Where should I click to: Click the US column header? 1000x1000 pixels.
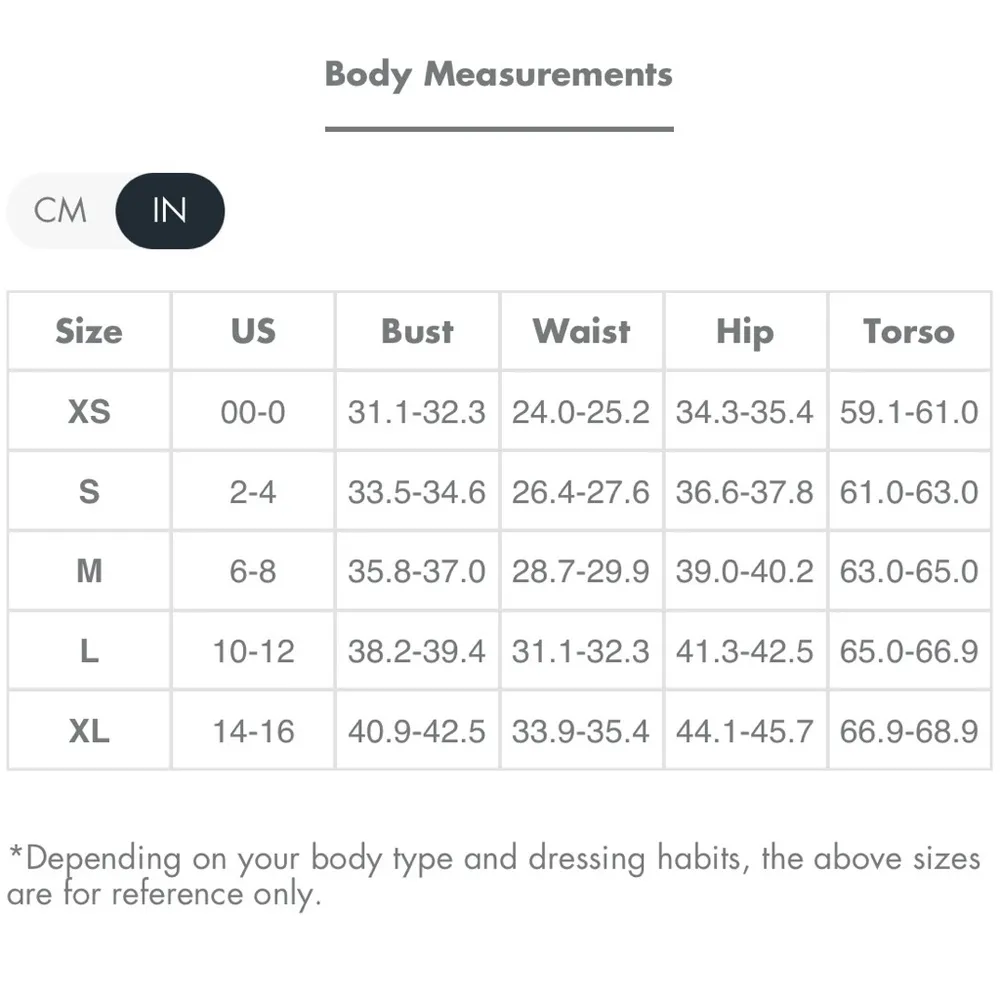(x=253, y=331)
